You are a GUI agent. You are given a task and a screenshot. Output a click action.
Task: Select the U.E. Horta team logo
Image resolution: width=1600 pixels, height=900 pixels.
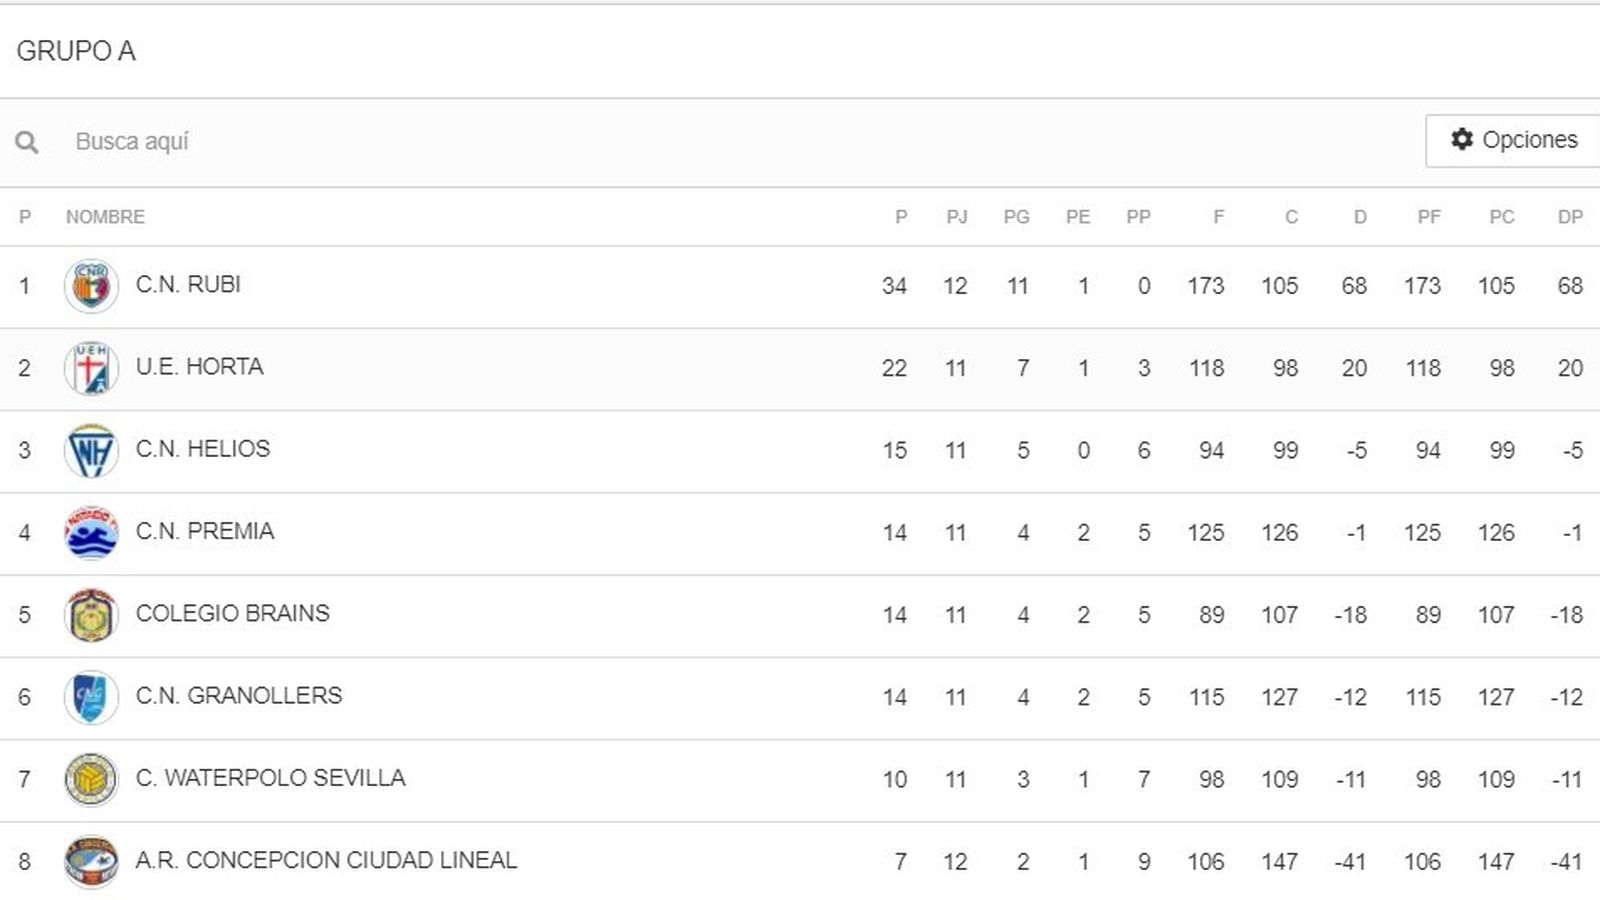[x=91, y=367]
